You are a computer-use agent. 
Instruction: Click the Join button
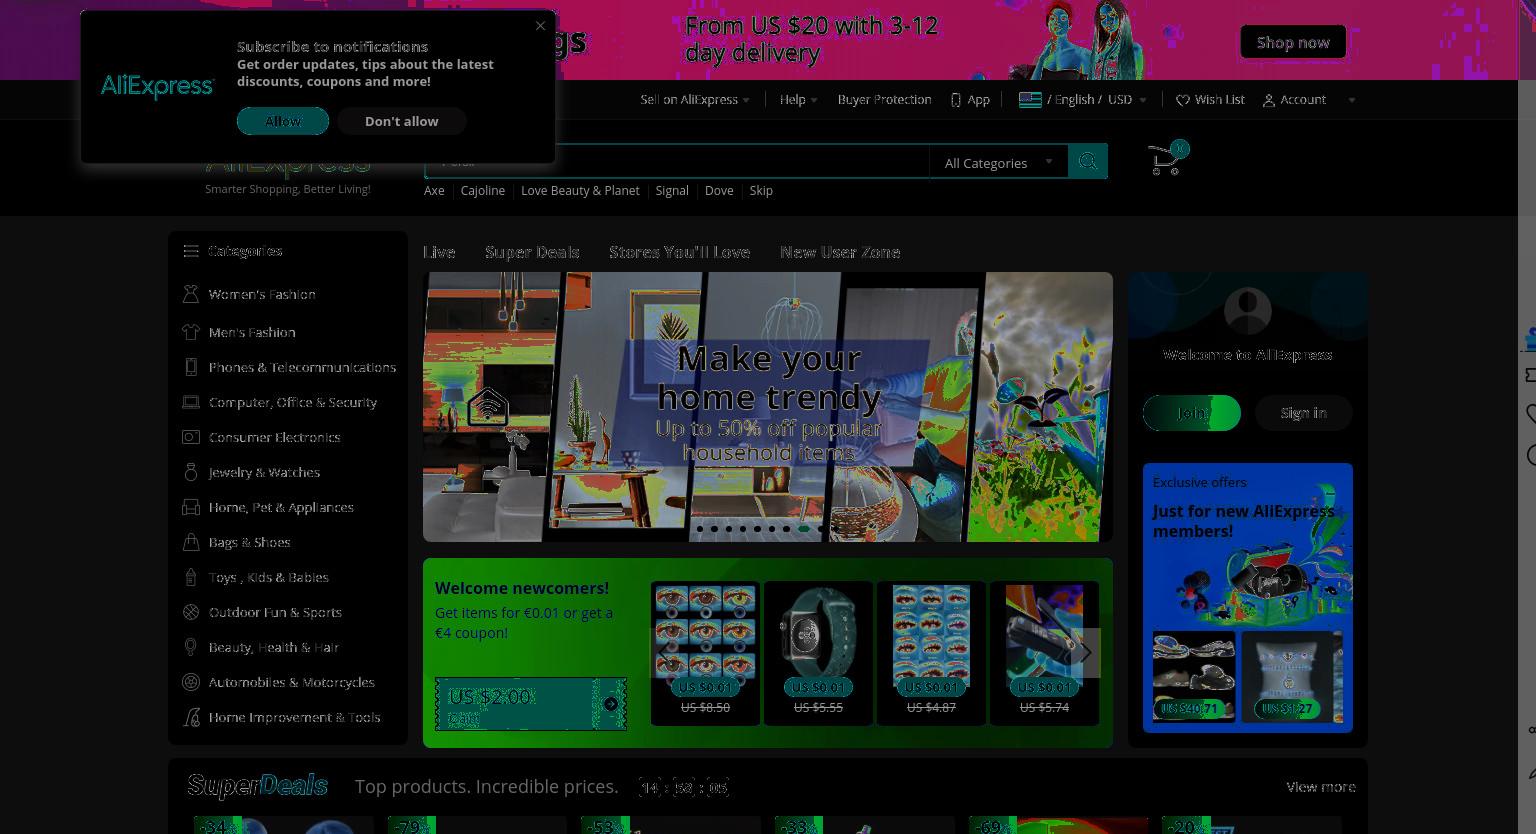tap(1192, 413)
